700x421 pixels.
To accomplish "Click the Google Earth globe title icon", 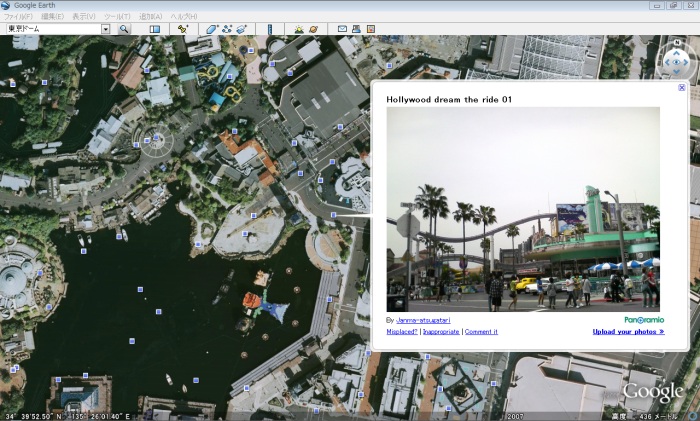I will [x=5, y=5].
